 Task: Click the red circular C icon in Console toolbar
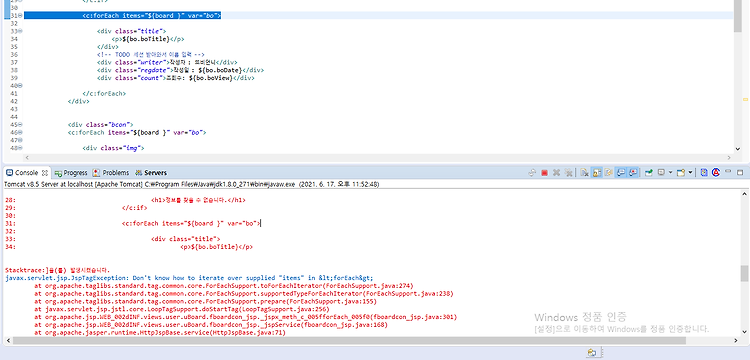click(x=716, y=173)
